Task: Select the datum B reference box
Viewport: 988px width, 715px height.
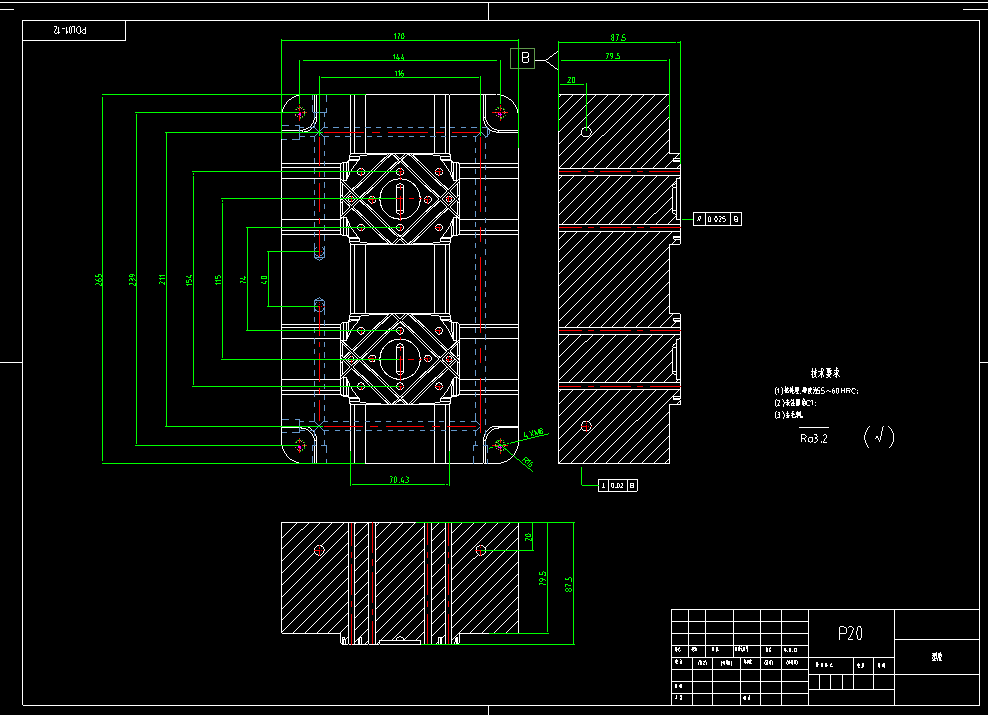Action: pos(522,59)
